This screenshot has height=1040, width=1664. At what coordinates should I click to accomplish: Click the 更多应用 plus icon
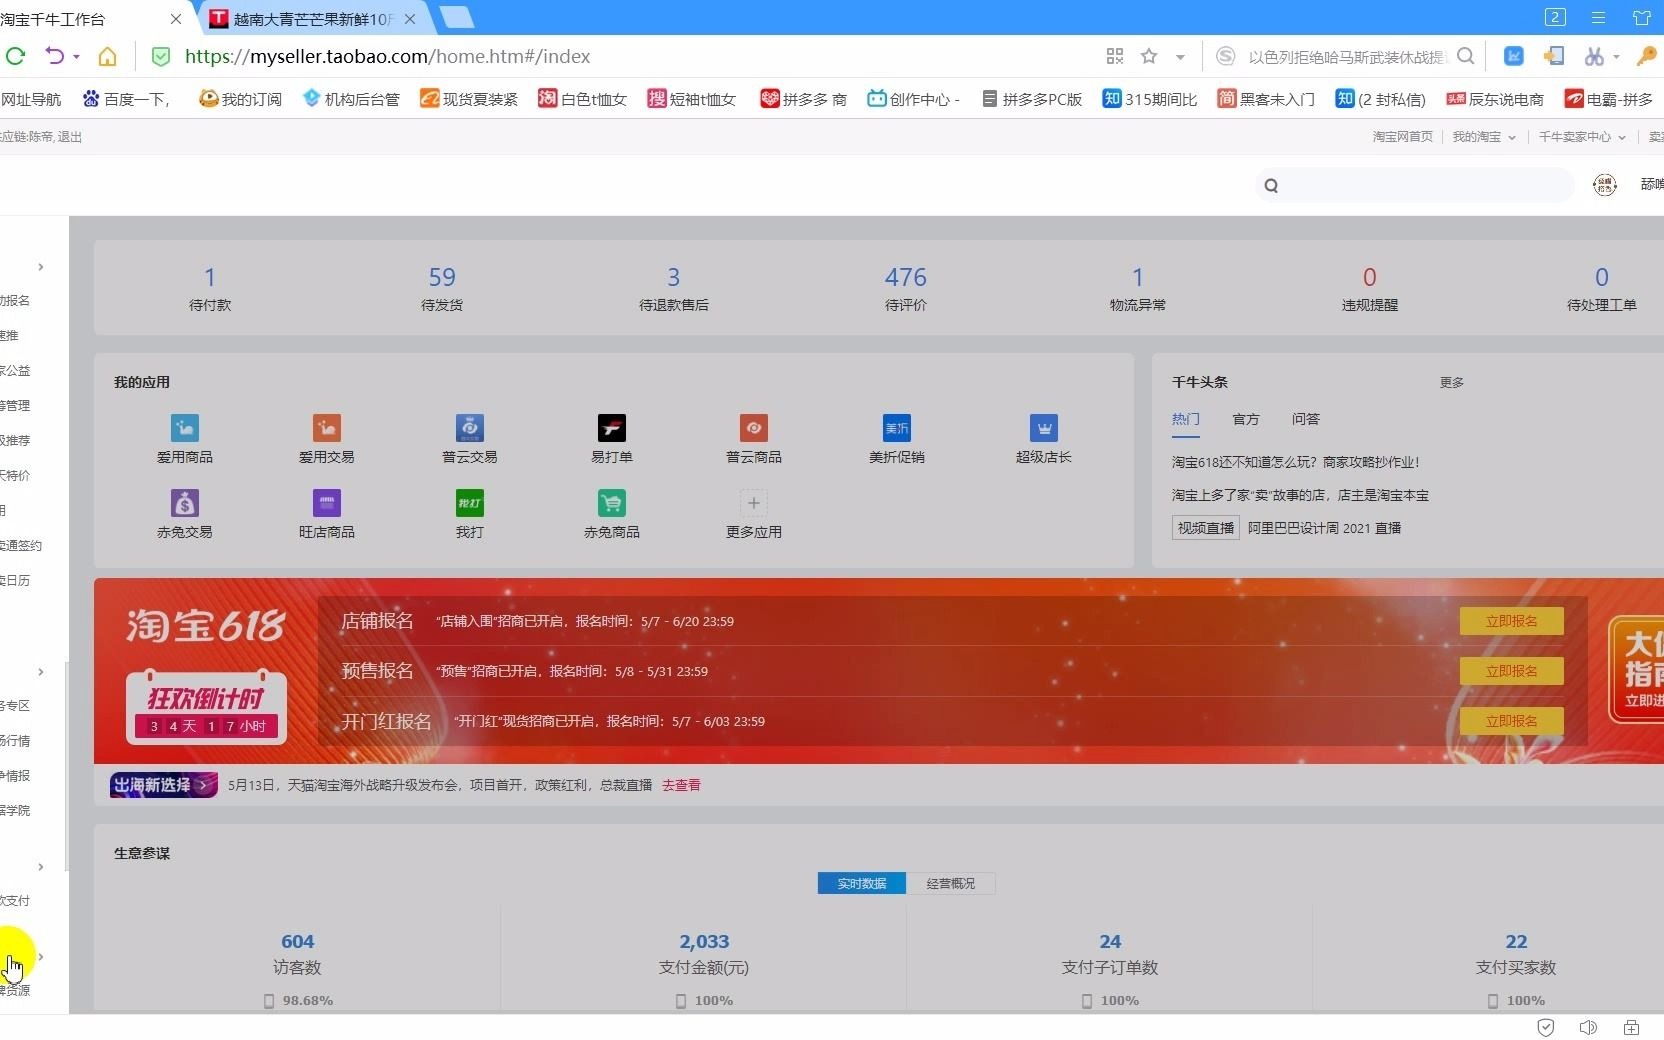click(754, 503)
